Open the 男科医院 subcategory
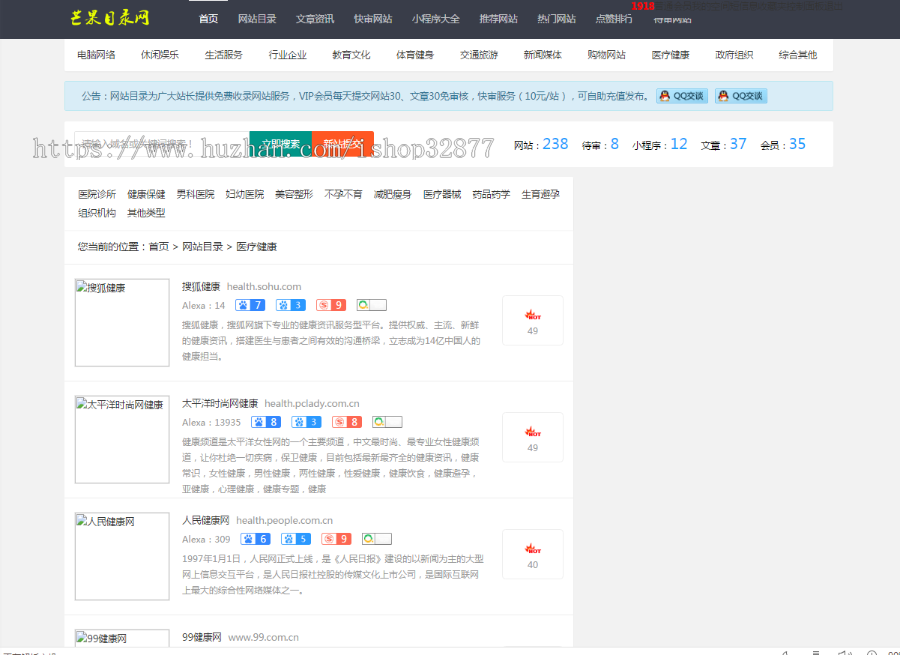This screenshot has width=900, height=655. click(195, 195)
